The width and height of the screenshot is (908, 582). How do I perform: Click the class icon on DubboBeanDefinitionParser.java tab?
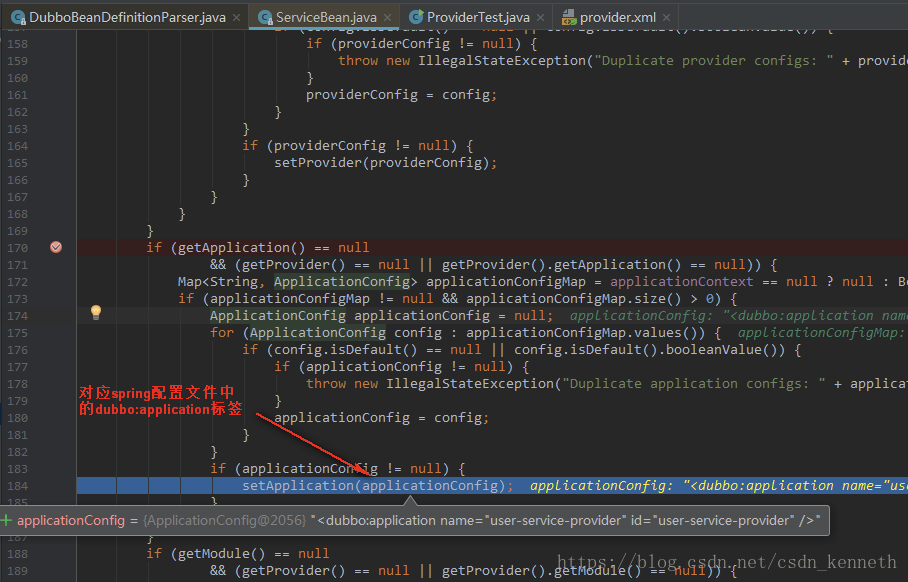(18, 17)
